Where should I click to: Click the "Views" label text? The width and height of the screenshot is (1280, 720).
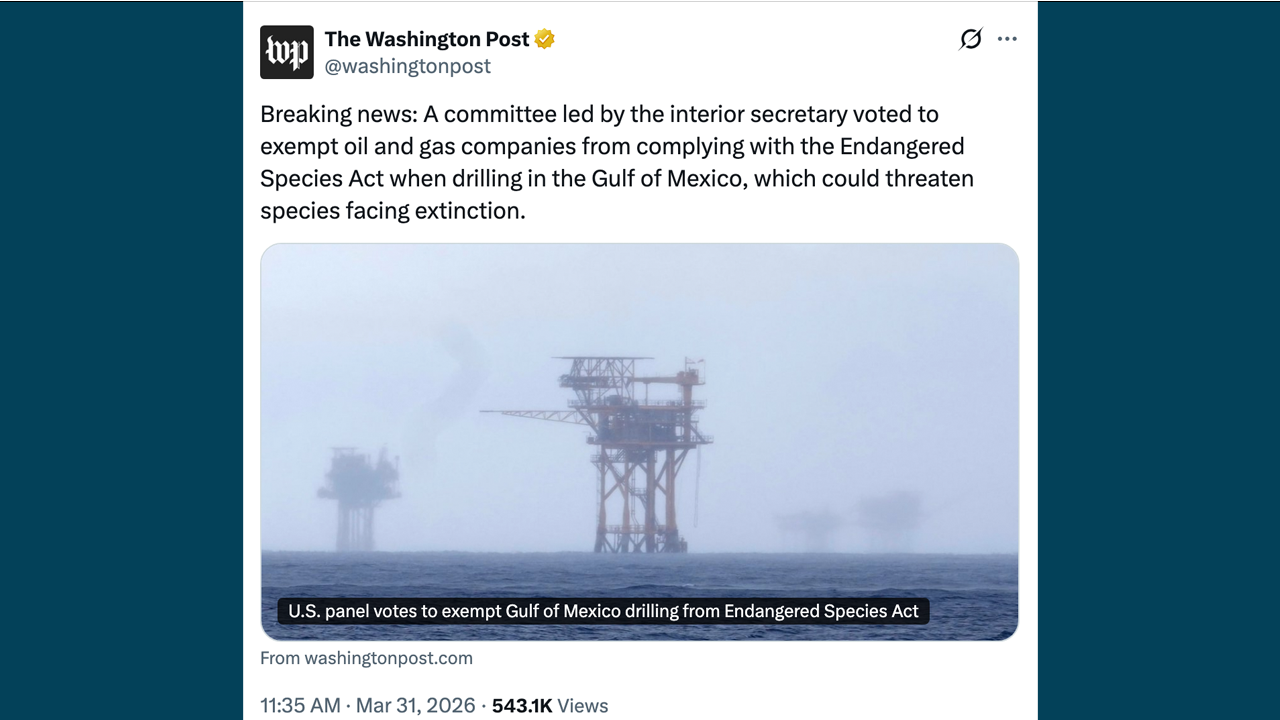[x=583, y=705]
